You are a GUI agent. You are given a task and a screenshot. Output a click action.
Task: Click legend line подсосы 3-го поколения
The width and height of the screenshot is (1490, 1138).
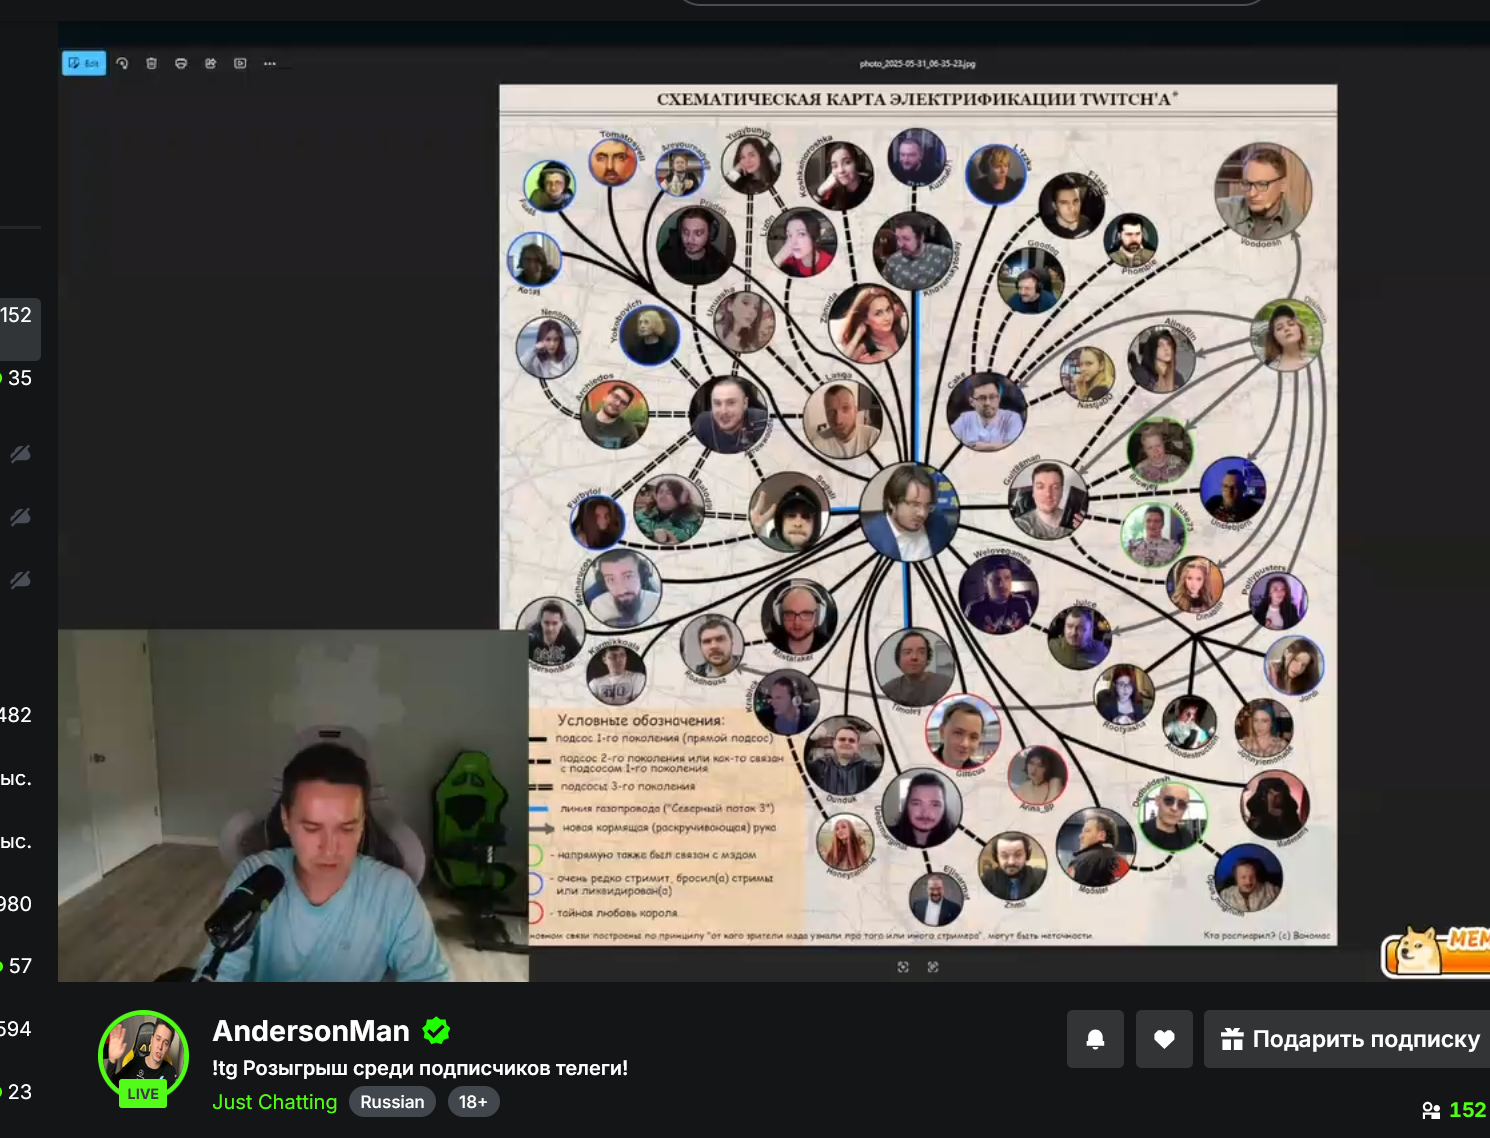pyautogui.click(x=627, y=787)
